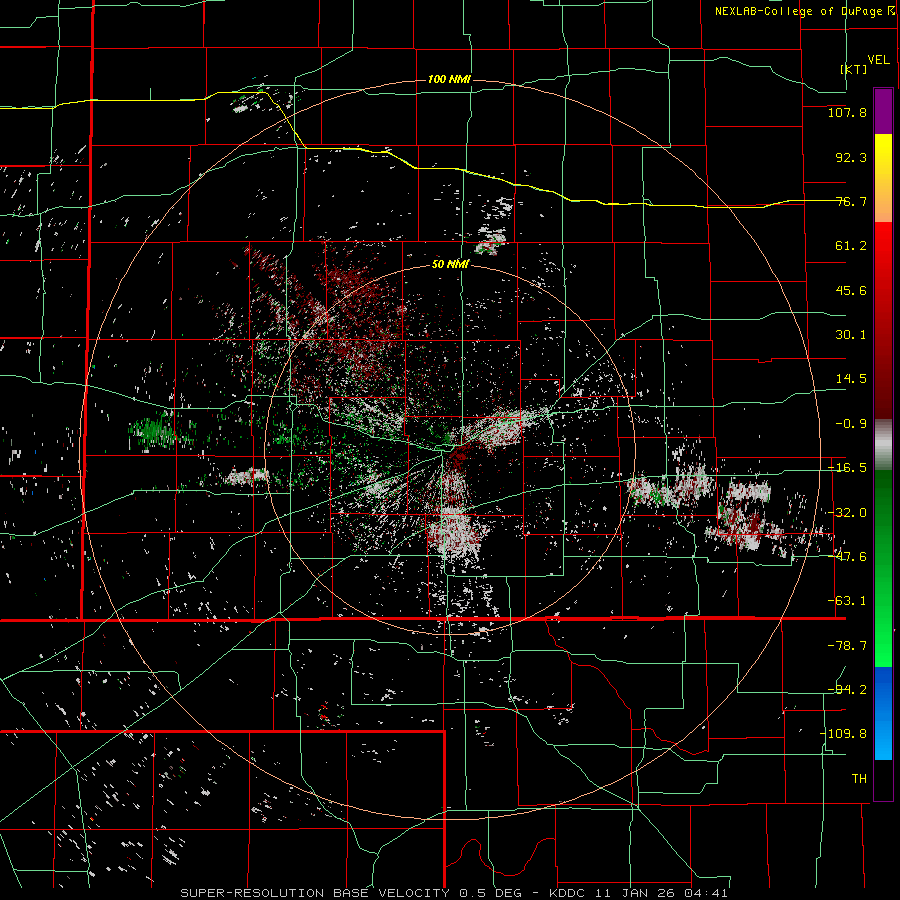Click the NEXLAB-College of DuPage watermark text

pyautogui.click(x=805, y=11)
